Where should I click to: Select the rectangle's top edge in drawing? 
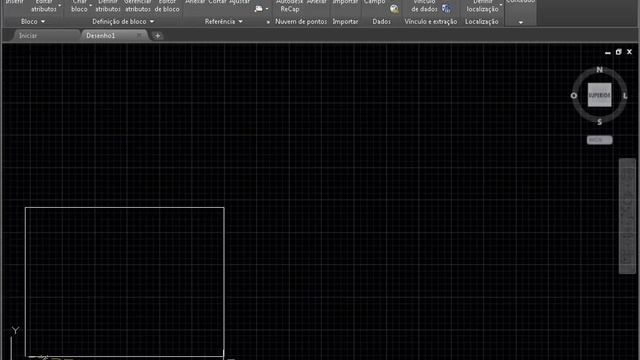coord(124,208)
